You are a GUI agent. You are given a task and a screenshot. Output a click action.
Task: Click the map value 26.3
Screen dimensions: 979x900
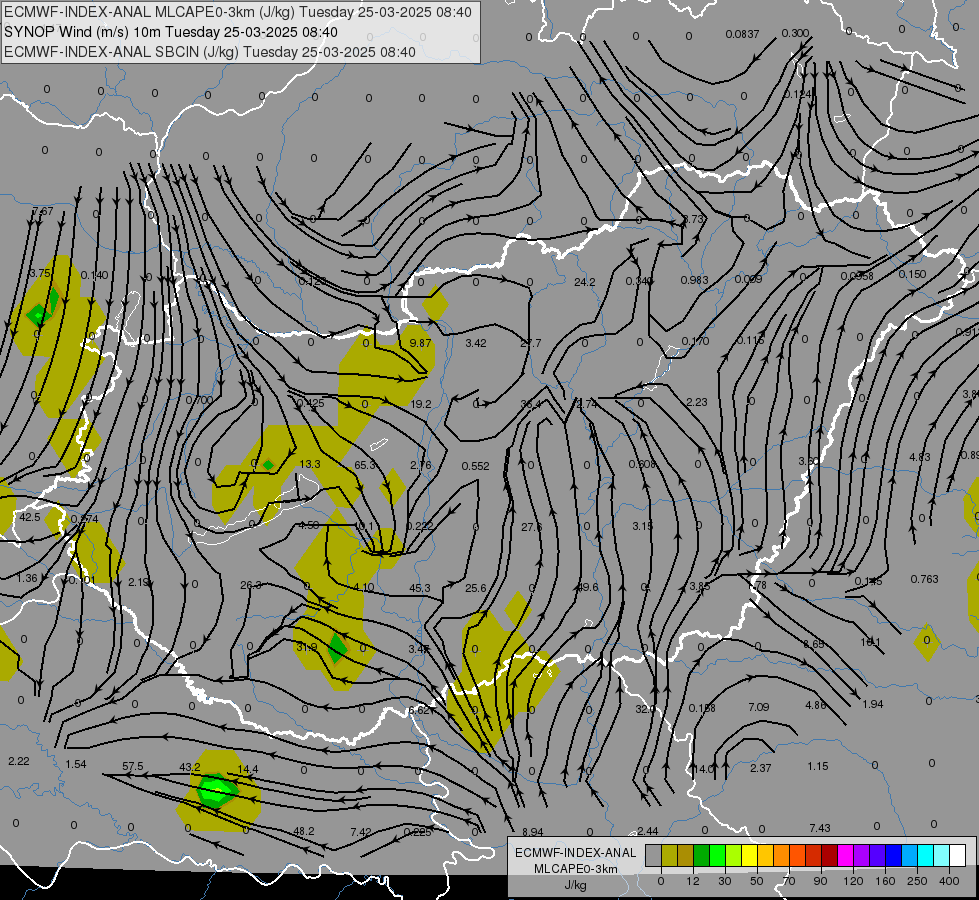point(251,585)
